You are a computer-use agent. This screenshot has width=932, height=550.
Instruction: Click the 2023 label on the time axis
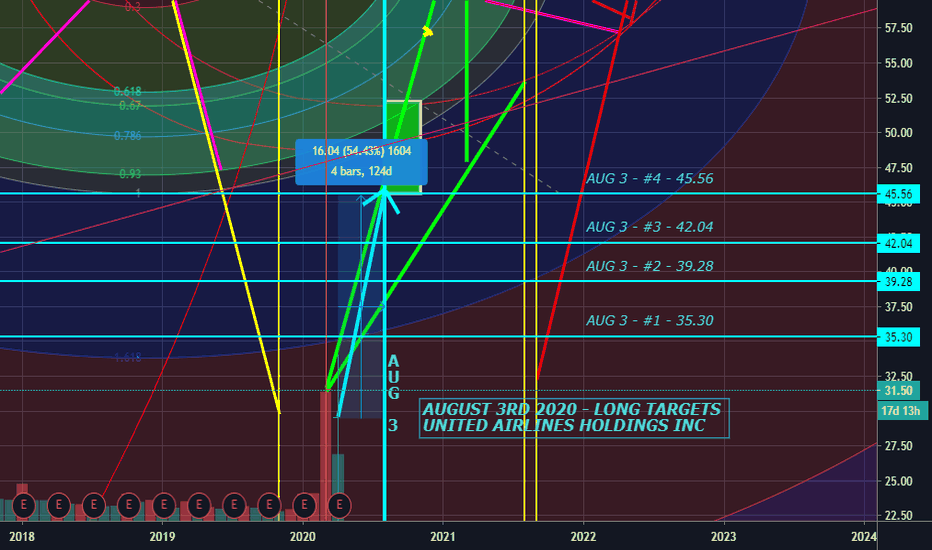723,536
